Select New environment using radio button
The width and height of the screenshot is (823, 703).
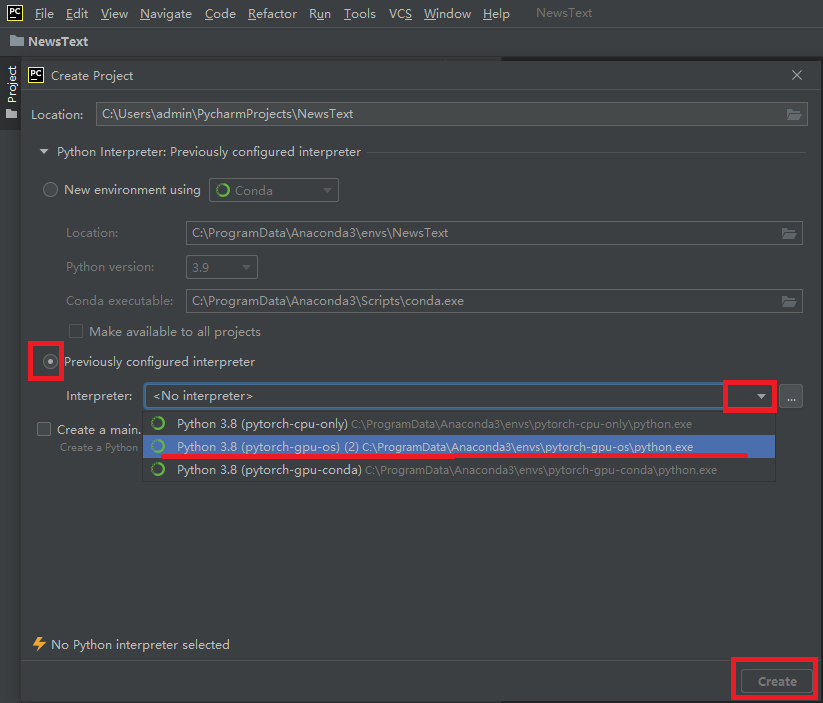pos(50,190)
